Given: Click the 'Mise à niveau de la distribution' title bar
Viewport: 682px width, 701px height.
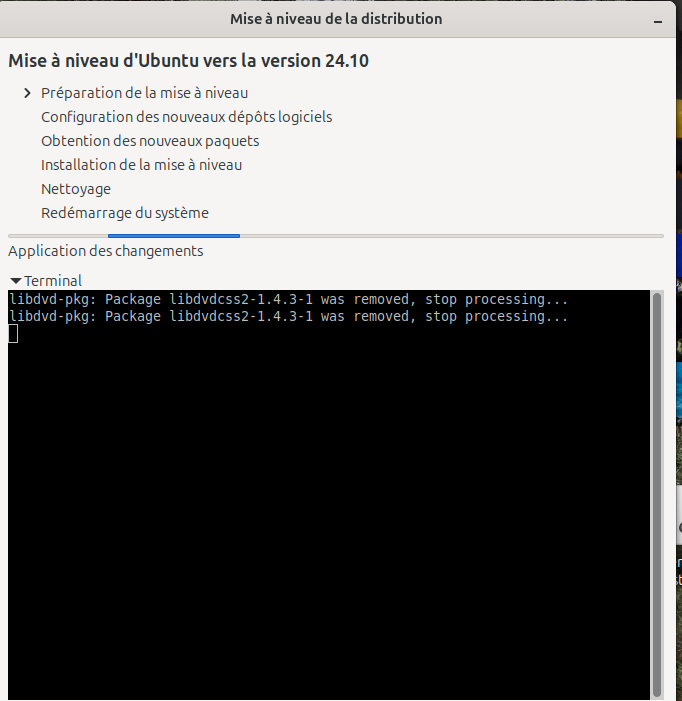Looking at the screenshot, I should tap(336, 19).
